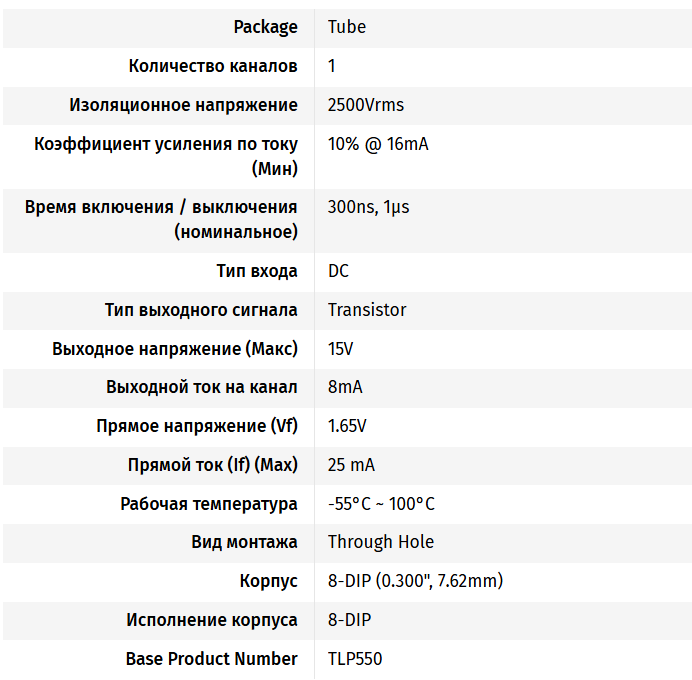The width and height of the screenshot is (692, 680).
Task: Click the Исполнение корпуса label
Action: (212, 620)
